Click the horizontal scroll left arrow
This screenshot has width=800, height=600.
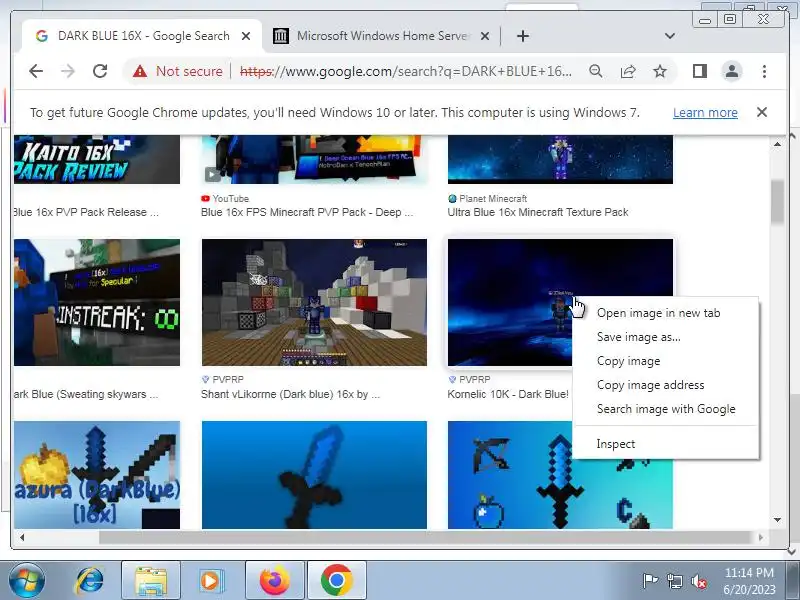(x=21, y=537)
